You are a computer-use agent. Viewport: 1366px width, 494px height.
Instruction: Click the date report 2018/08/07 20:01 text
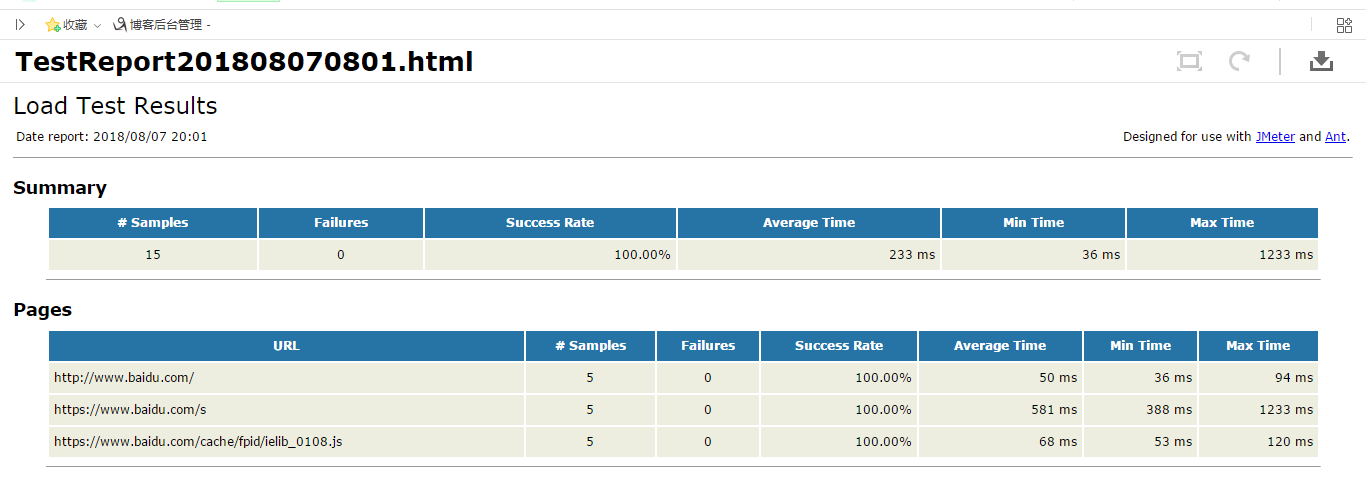point(112,137)
